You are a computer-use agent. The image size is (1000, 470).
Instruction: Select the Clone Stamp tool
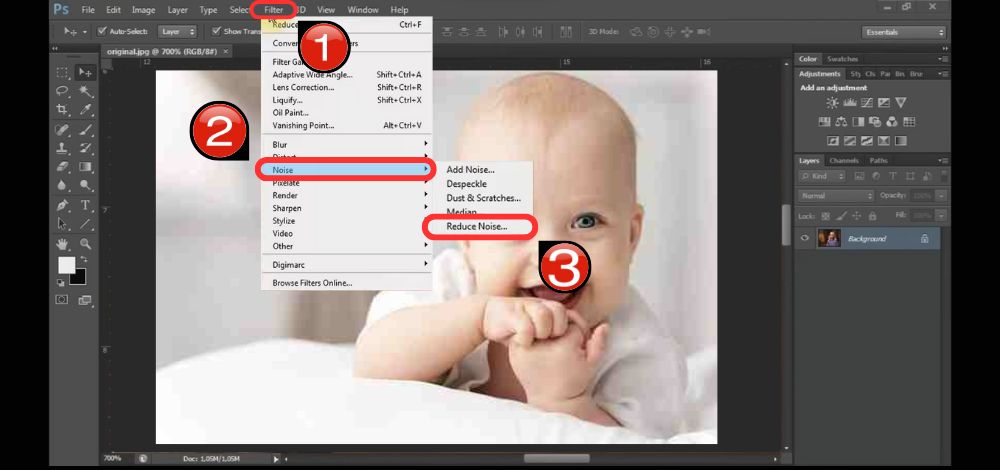point(62,149)
